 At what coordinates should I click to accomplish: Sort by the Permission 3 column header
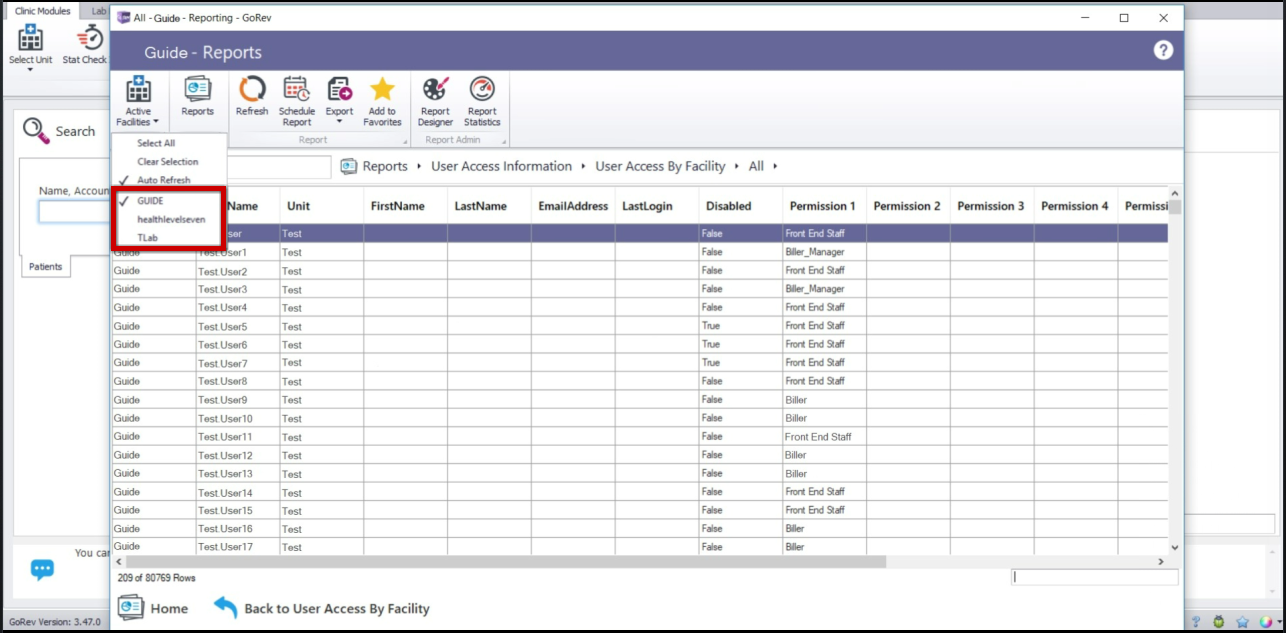tap(992, 206)
